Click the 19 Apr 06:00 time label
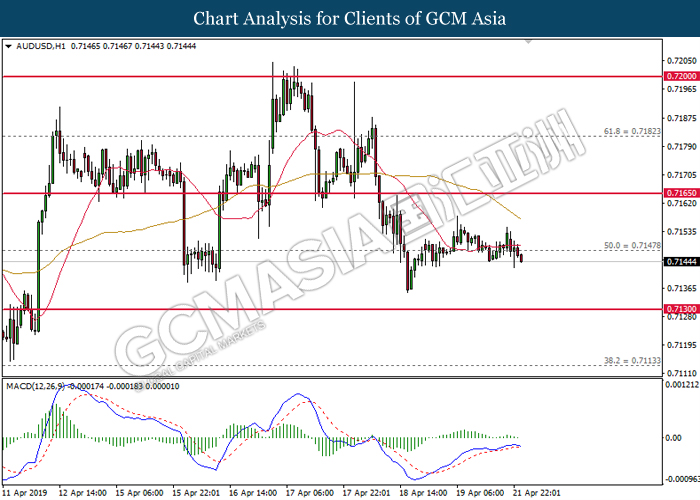 [x=479, y=493]
